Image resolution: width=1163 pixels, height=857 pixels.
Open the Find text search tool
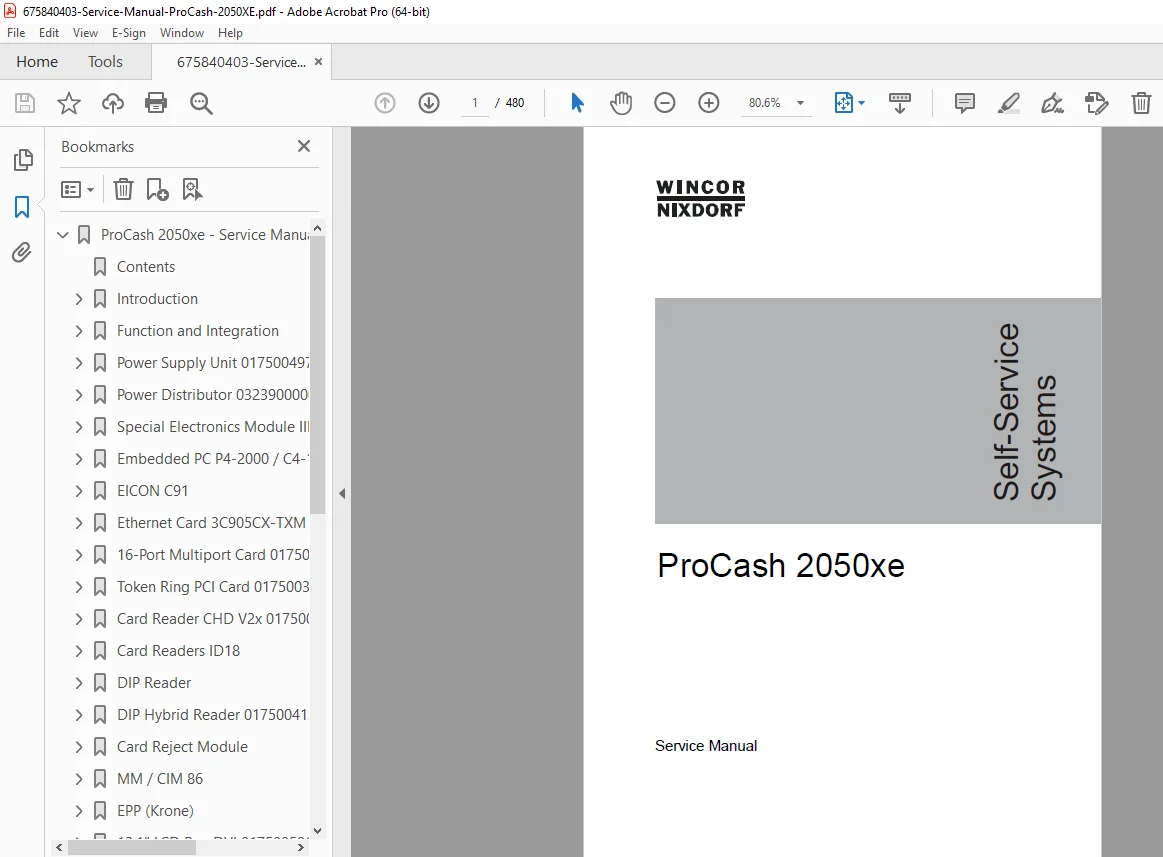(201, 103)
